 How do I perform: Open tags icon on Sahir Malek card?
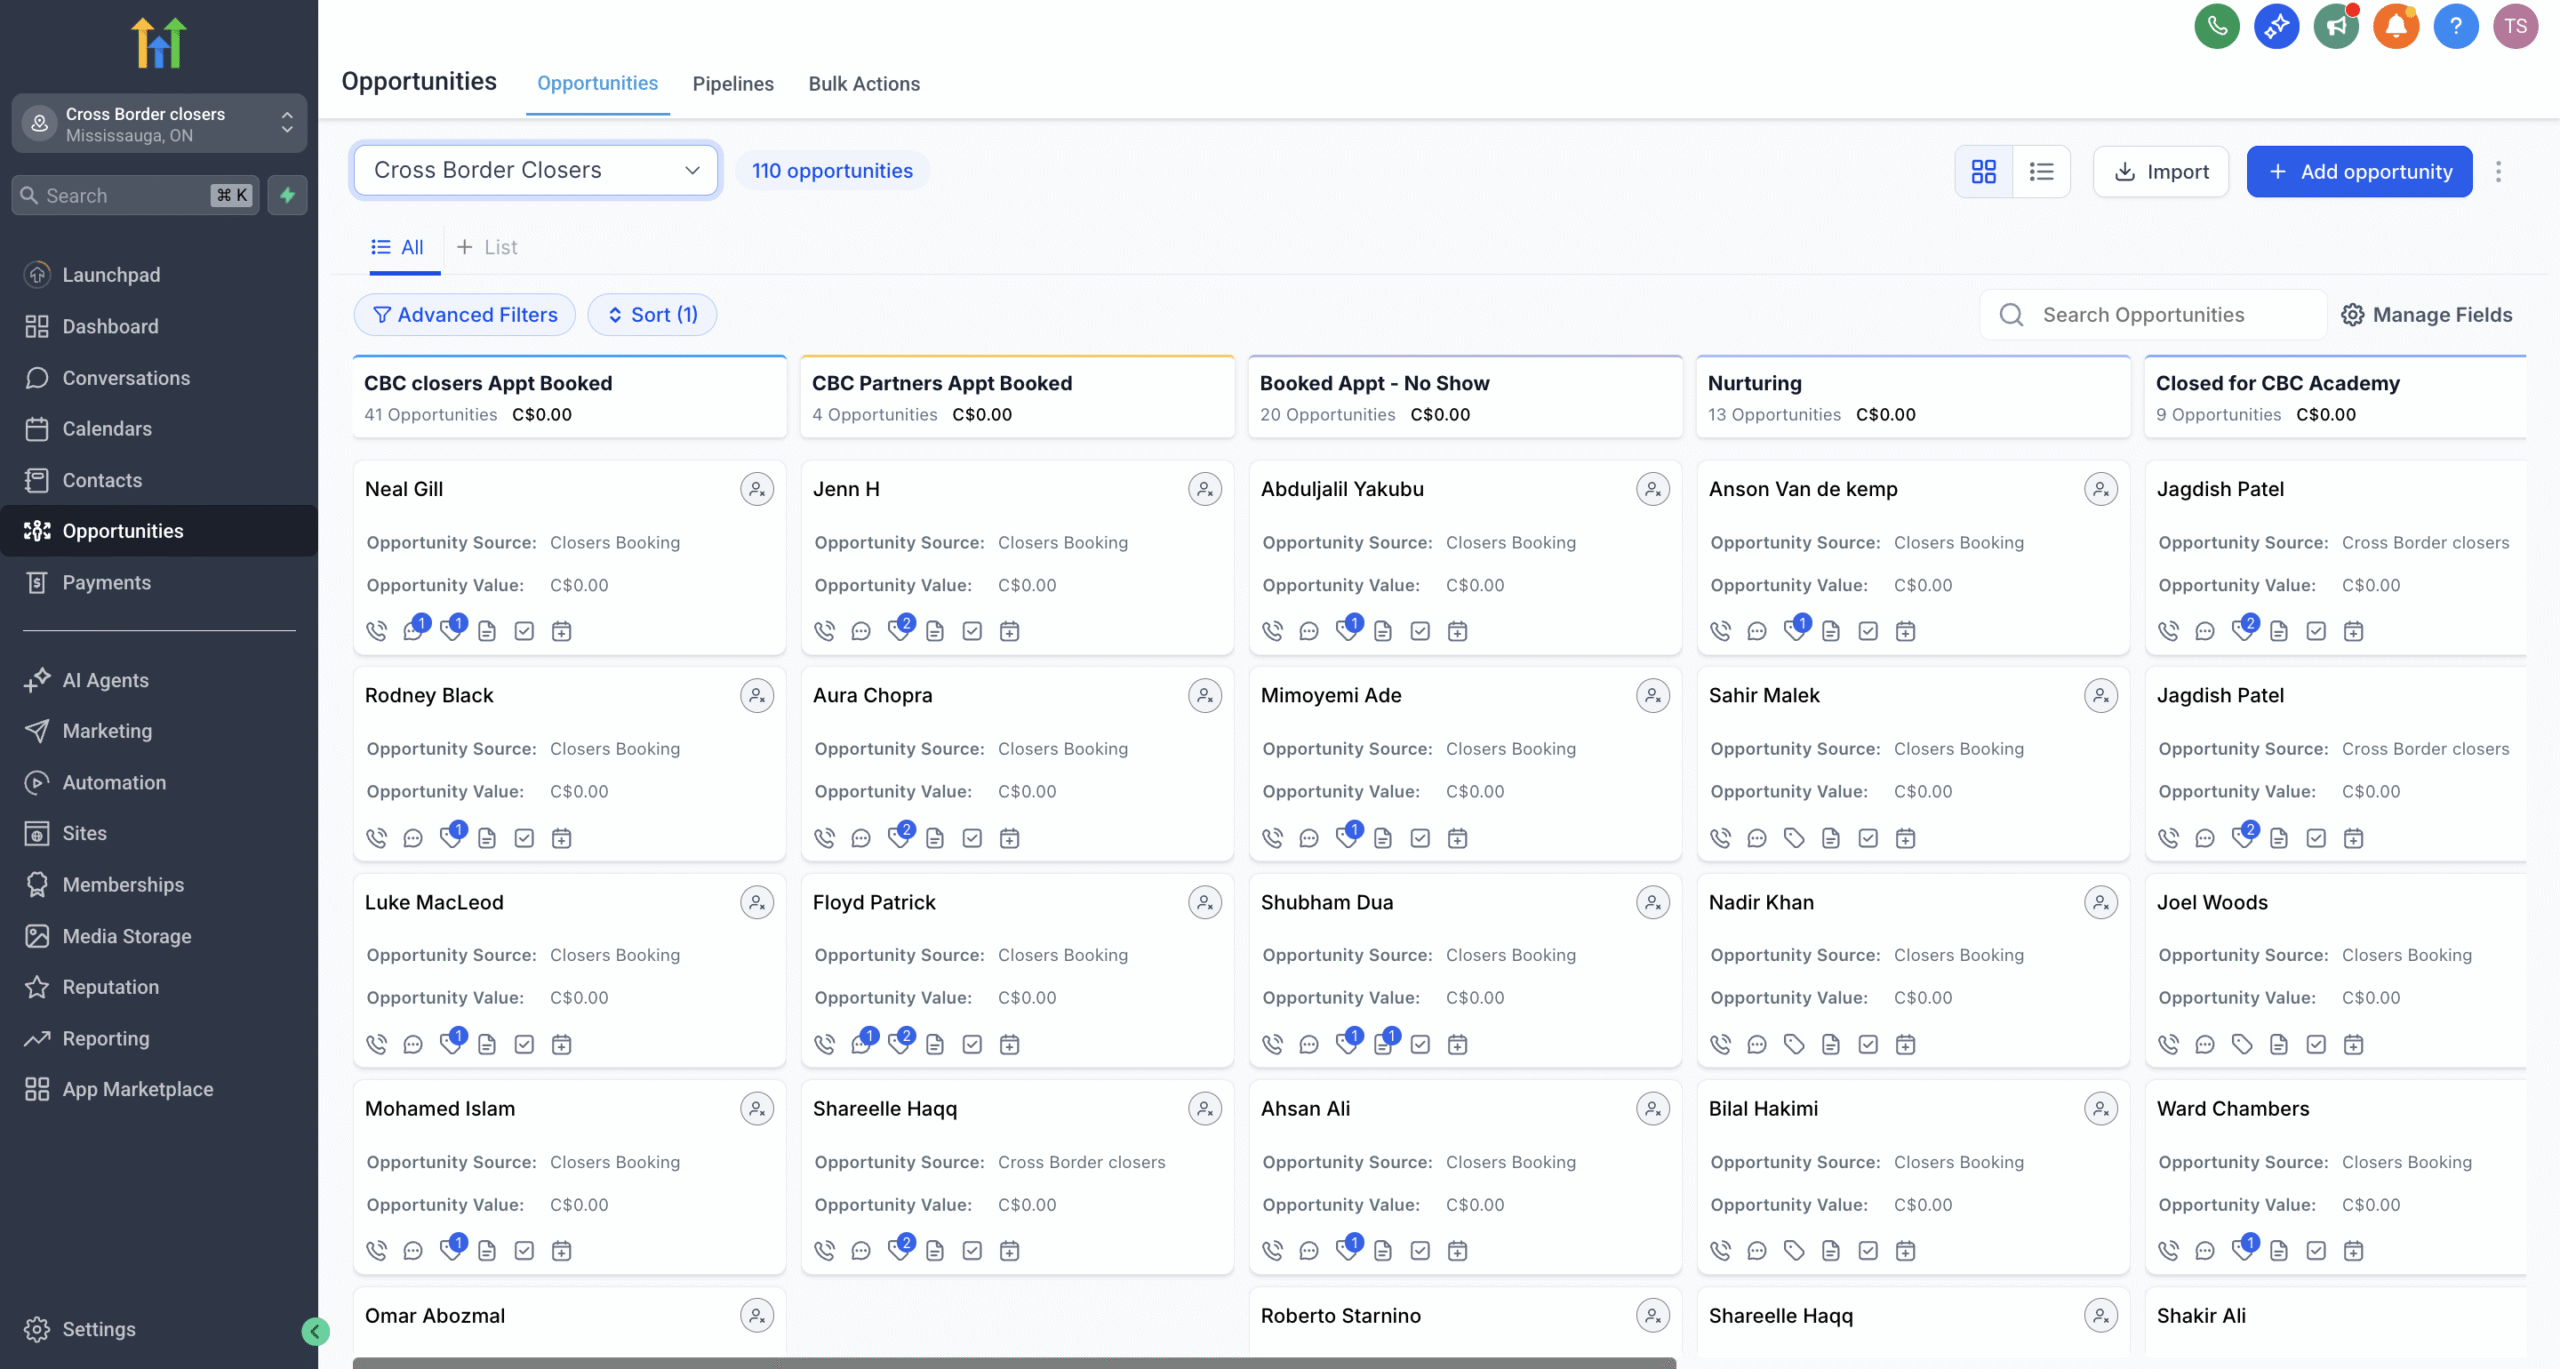coord(1794,838)
